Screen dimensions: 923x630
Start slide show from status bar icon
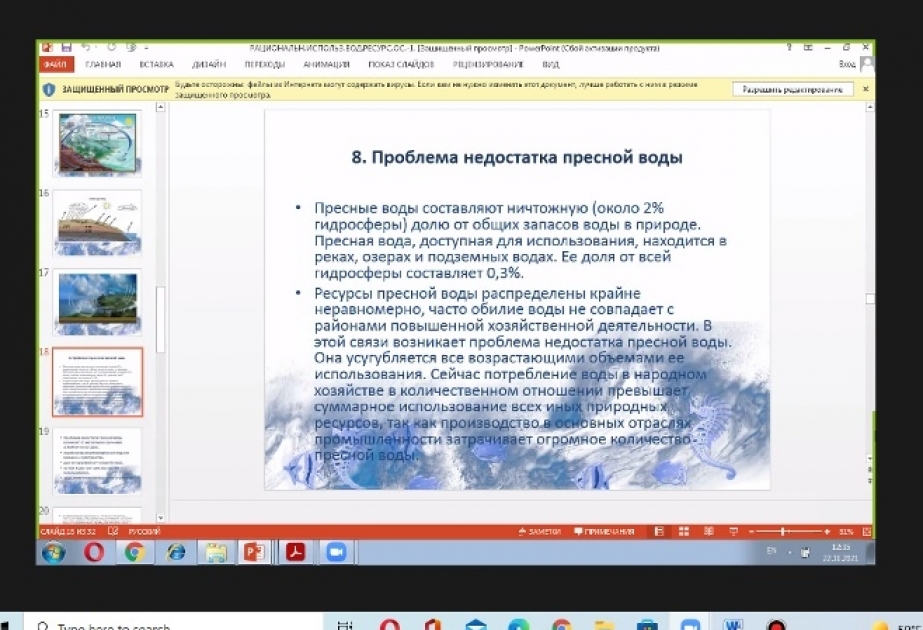tap(733, 532)
